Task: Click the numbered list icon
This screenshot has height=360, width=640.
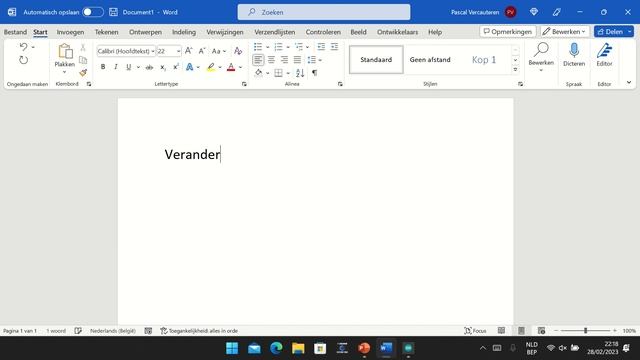Action: [278, 47]
